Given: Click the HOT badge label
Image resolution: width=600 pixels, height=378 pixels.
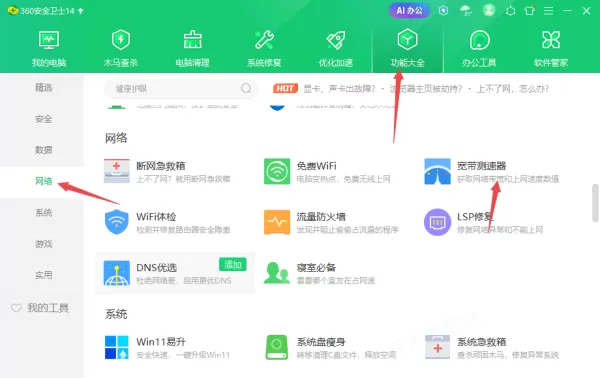Looking at the screenshot, I should (x=285, y=88).
